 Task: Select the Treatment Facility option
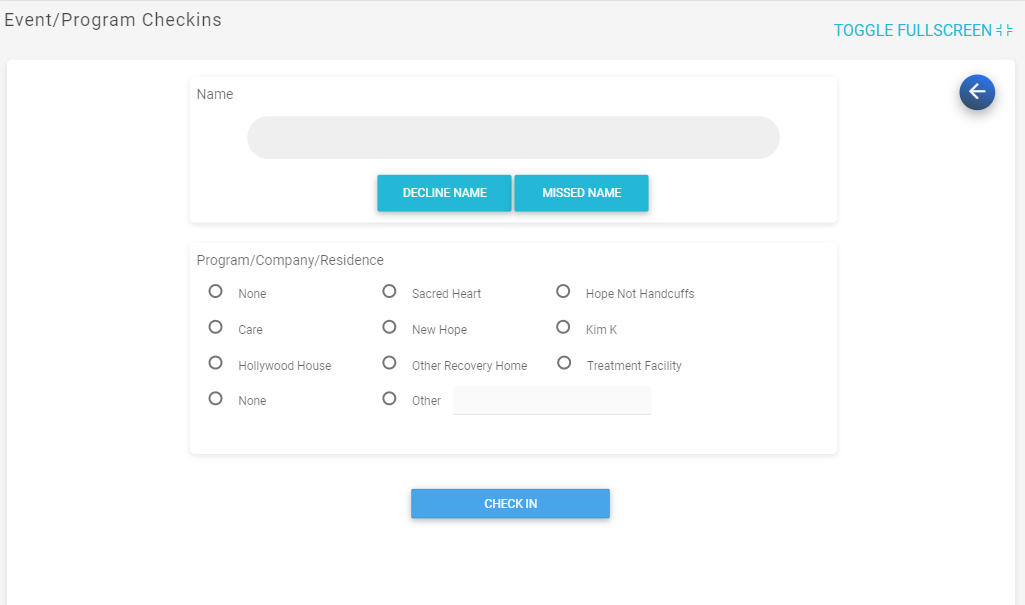click(563, 363)
